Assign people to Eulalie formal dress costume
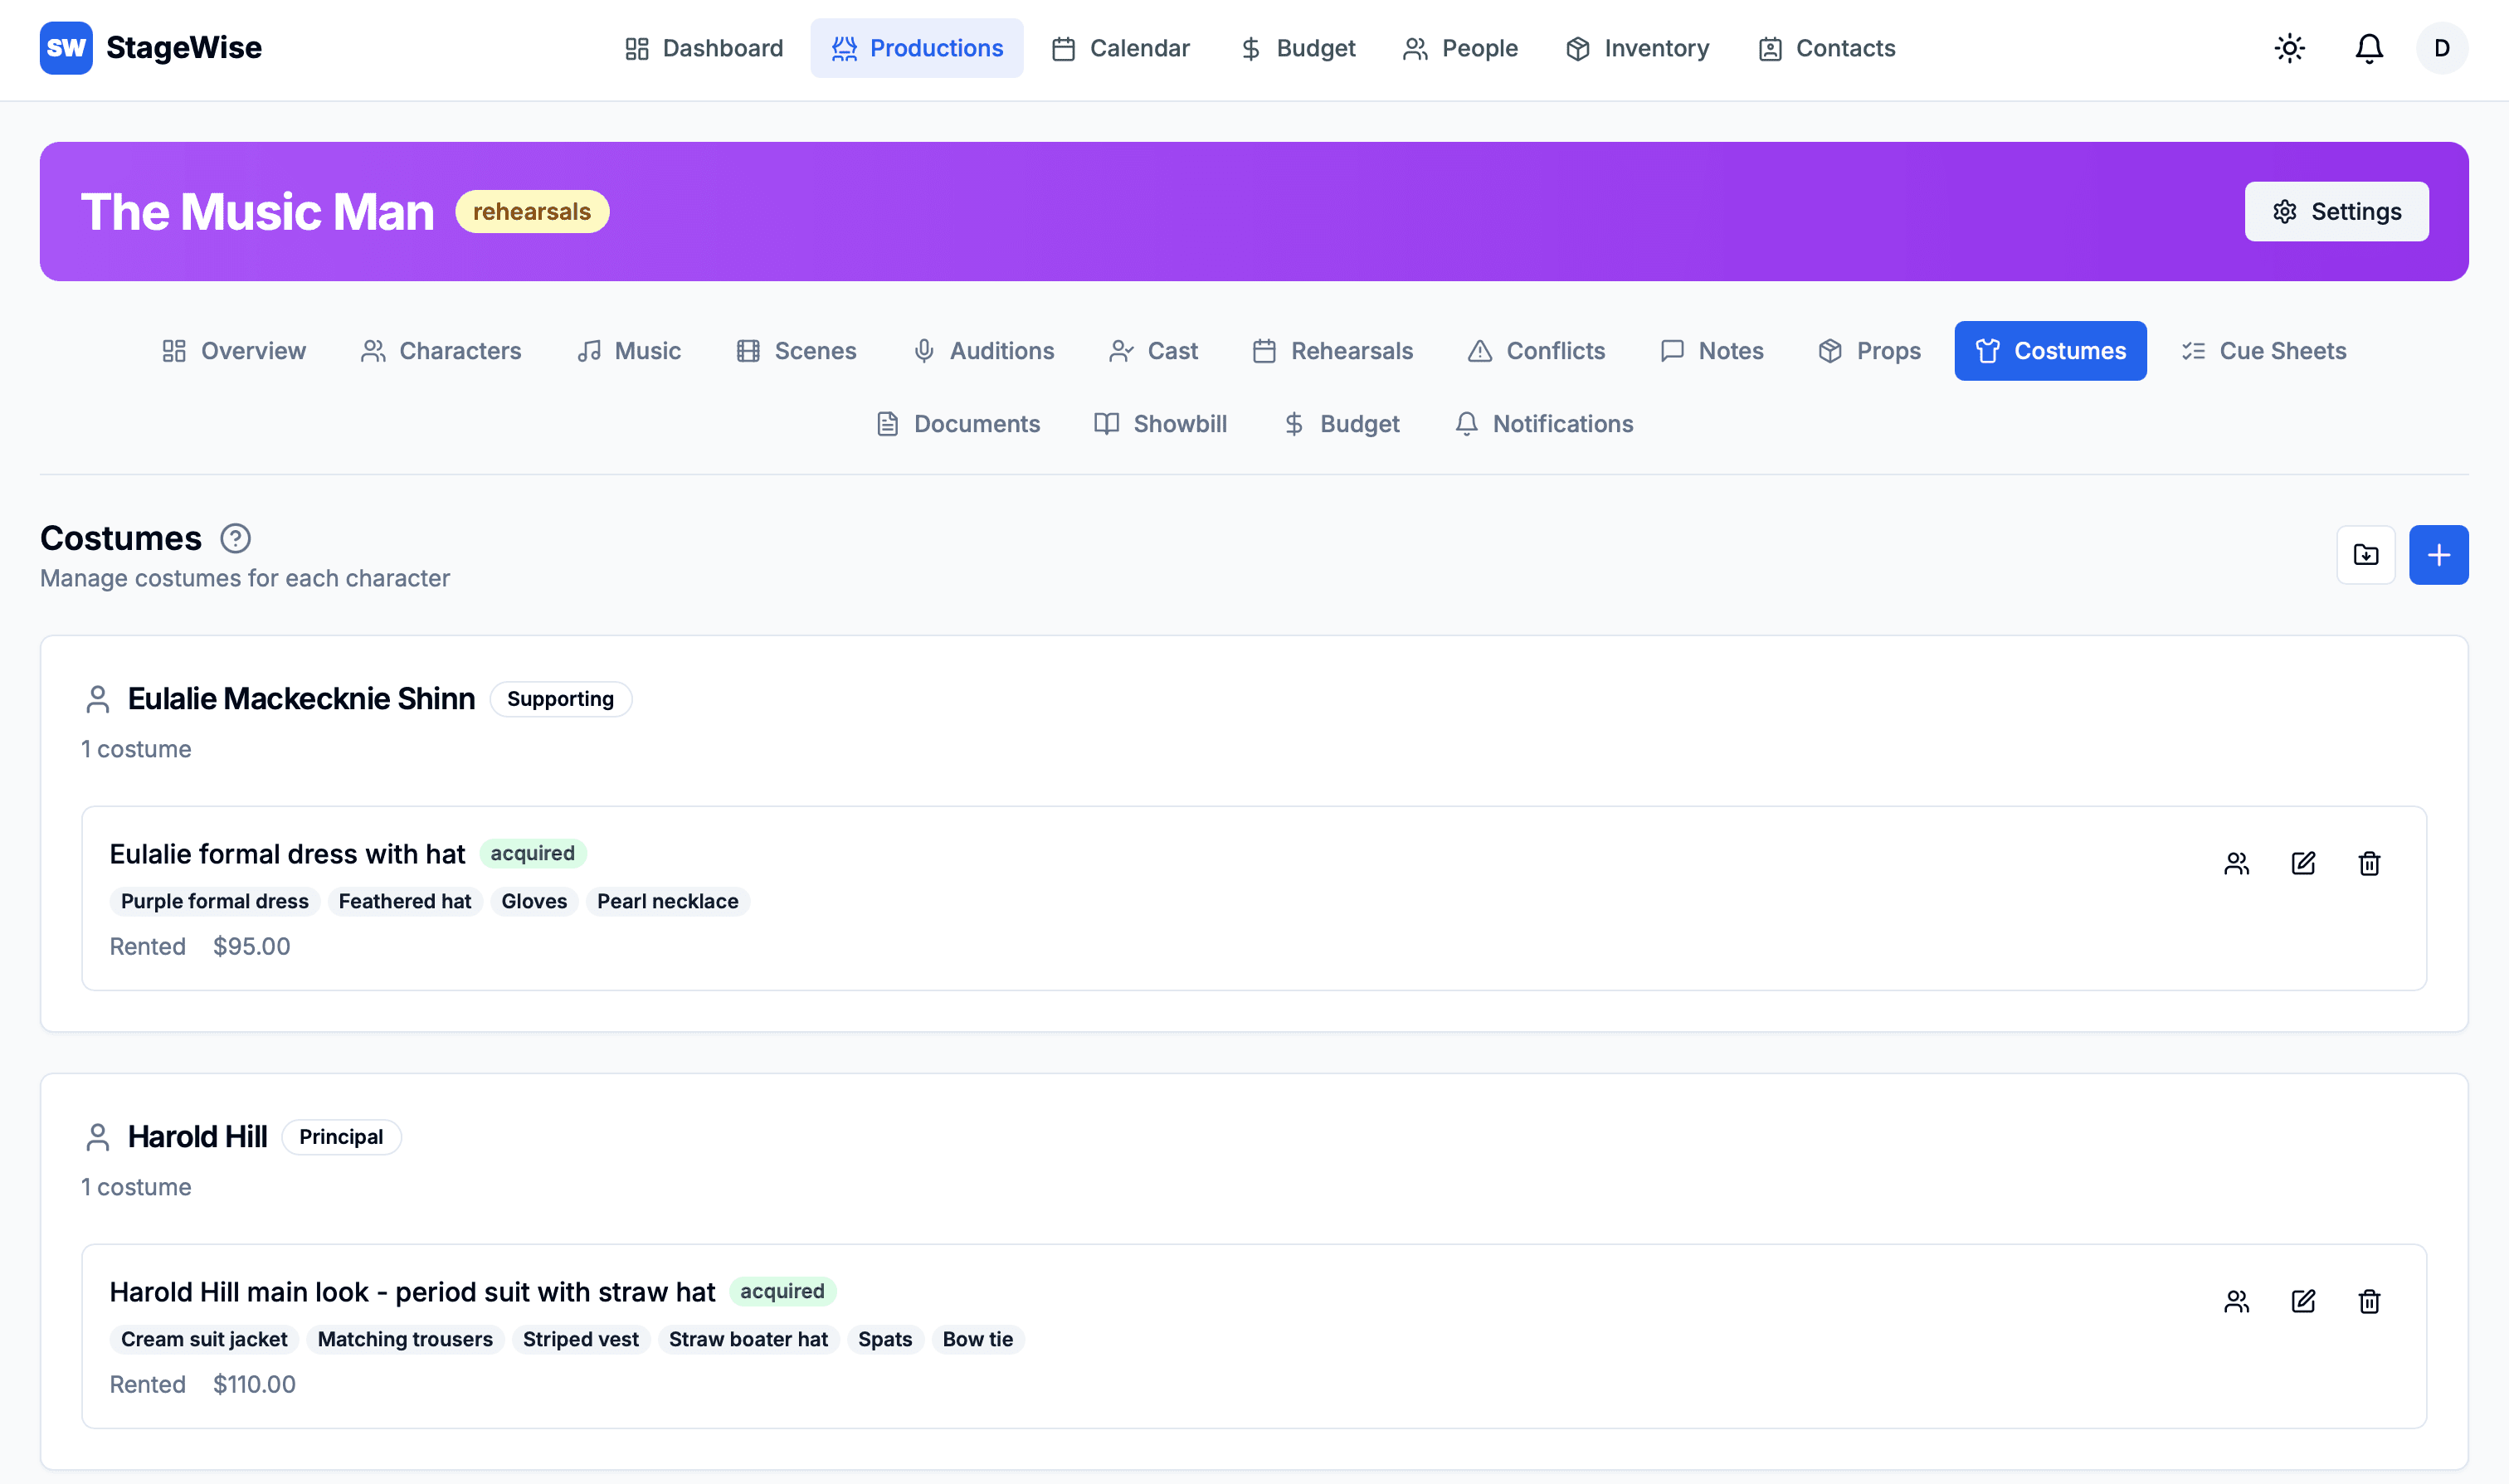 pos(2236,863)
